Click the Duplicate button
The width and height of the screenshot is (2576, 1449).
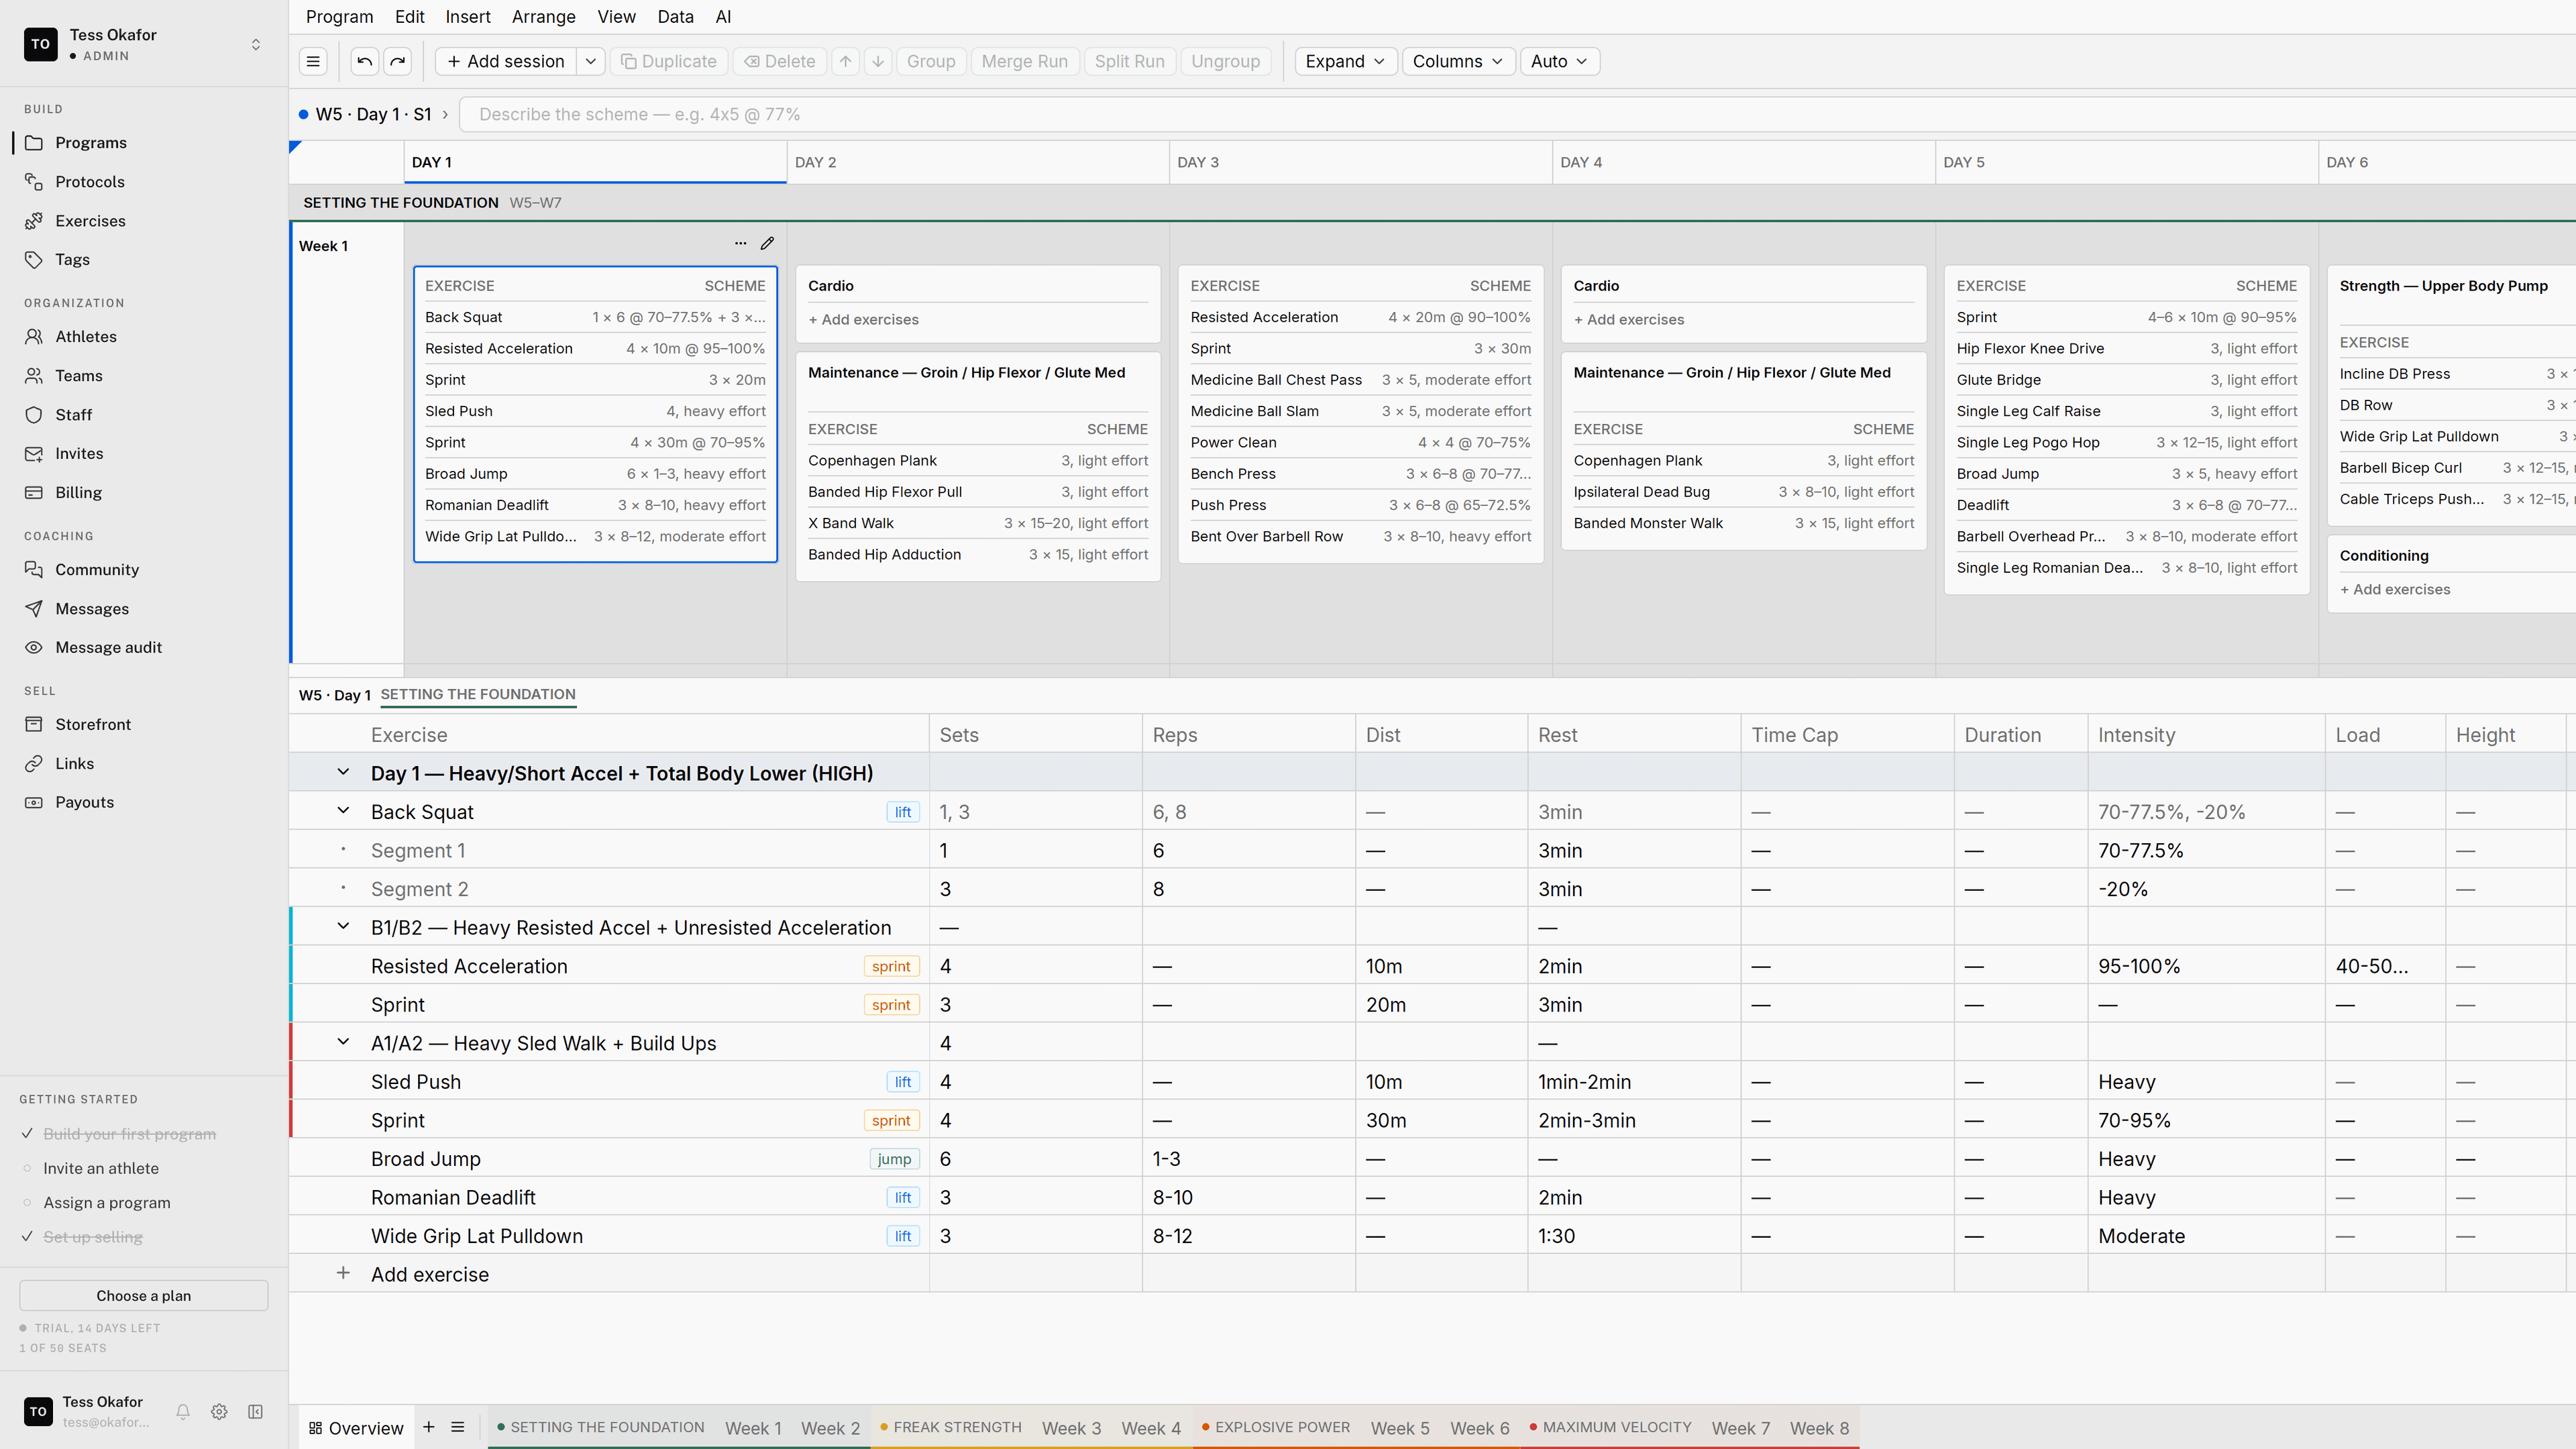pyautogui.click(x=668, y=61)
